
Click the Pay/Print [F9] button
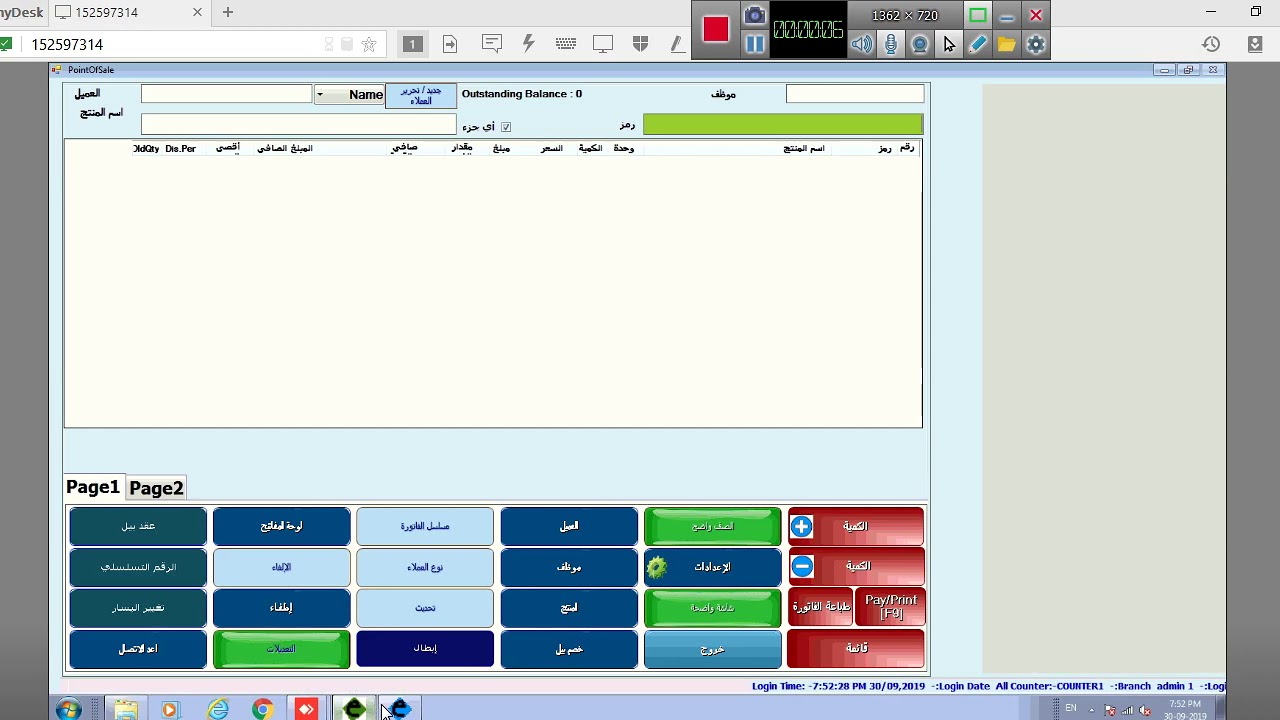[x=891, y=607]
